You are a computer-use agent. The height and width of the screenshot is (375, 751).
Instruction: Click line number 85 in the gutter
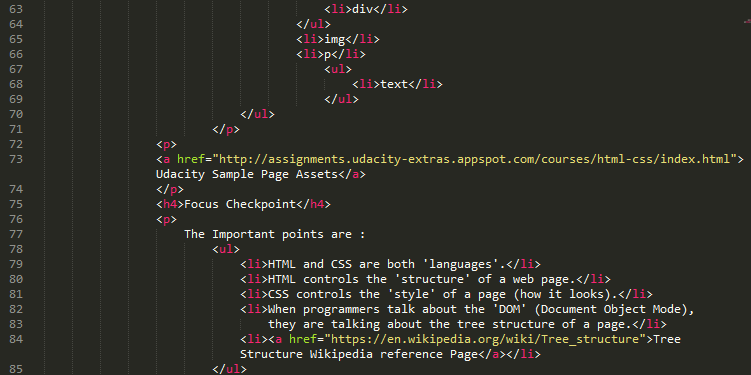[16, 369]
